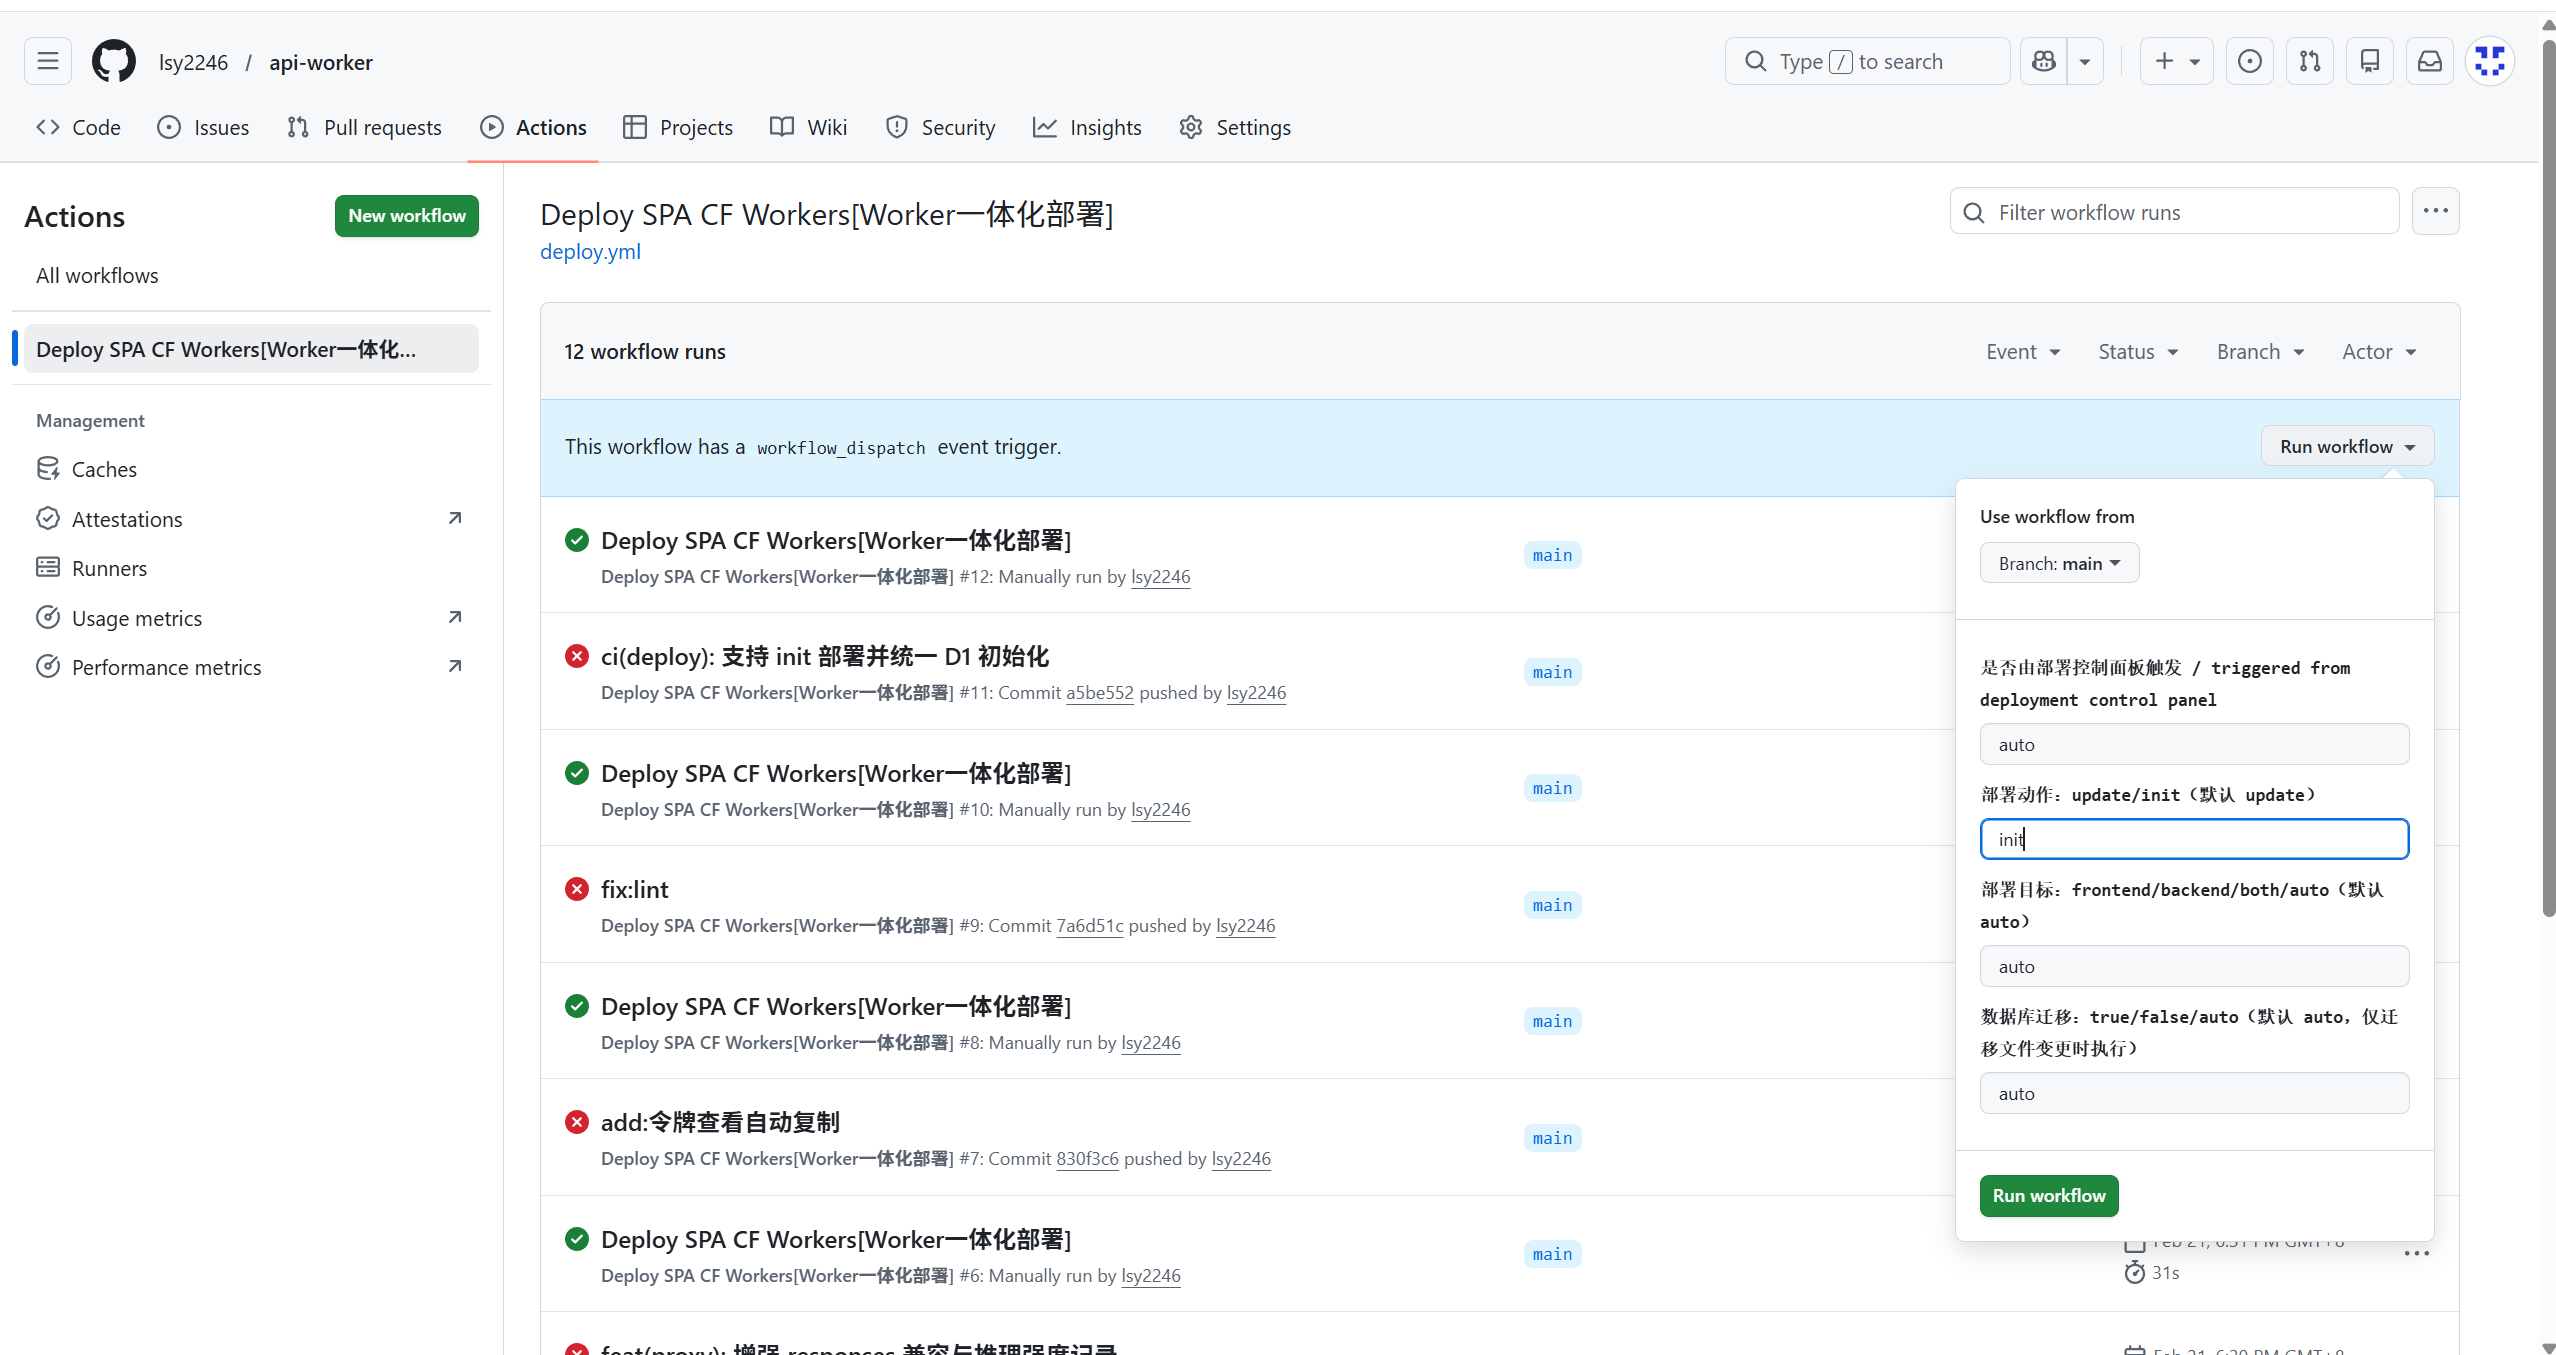Screen dimensions: 2556x1355
Task: Expand the Event filter dropdown
Action: pyautogui.click(x=2023, y=352)
